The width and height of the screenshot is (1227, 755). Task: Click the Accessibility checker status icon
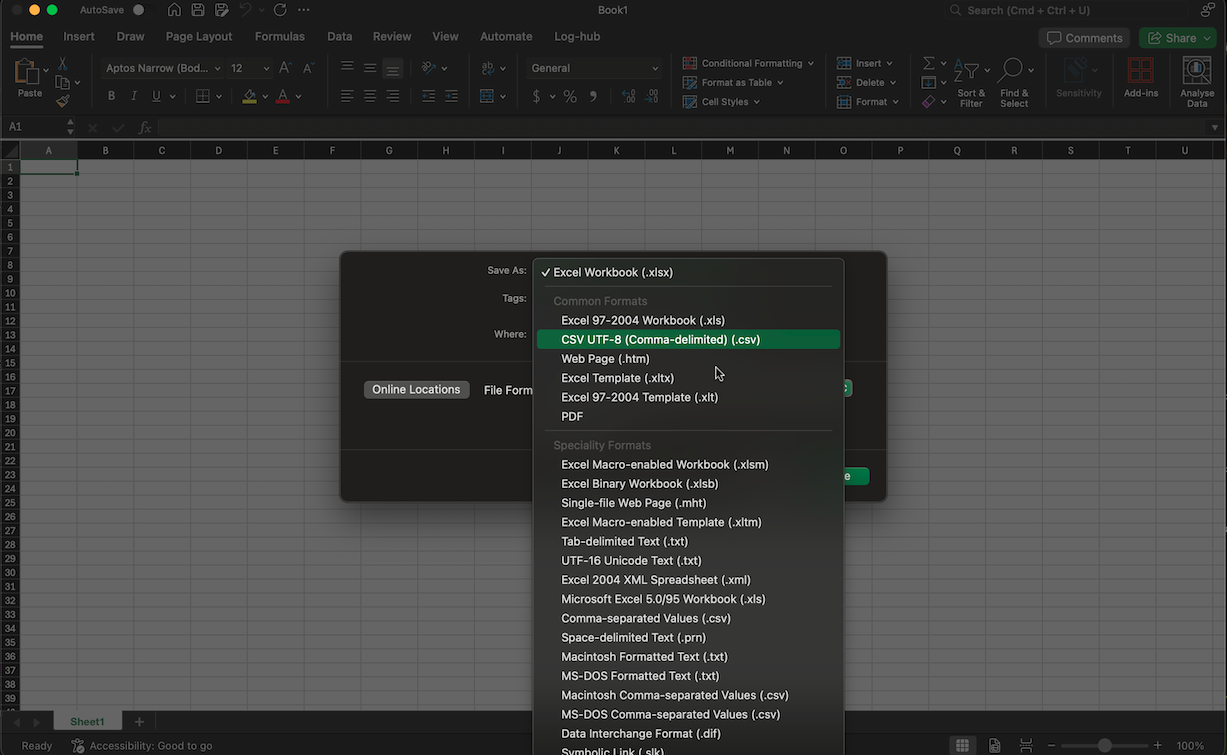[x=78, y=746]
